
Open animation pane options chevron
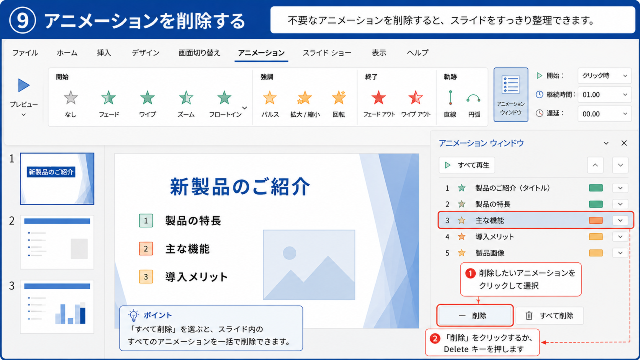click(x=606, y=143)
